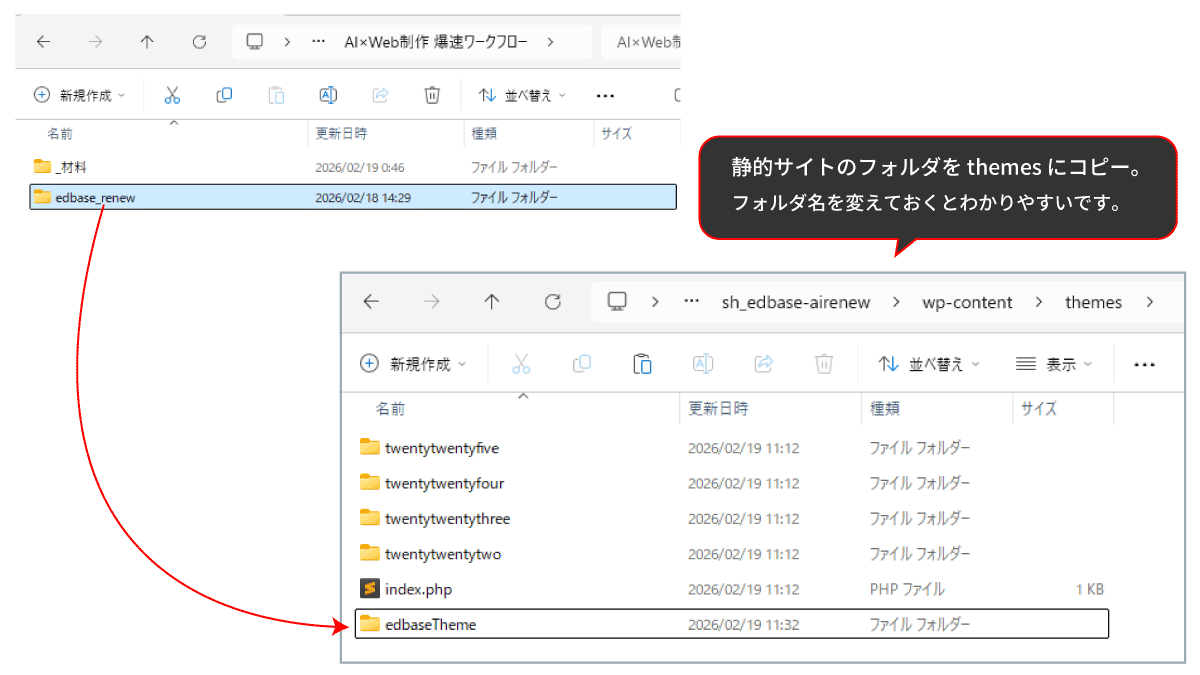Expand the chevron after the PC icon in the upper window
Viewport: 1200px width, 675px height.
point(287,42)
